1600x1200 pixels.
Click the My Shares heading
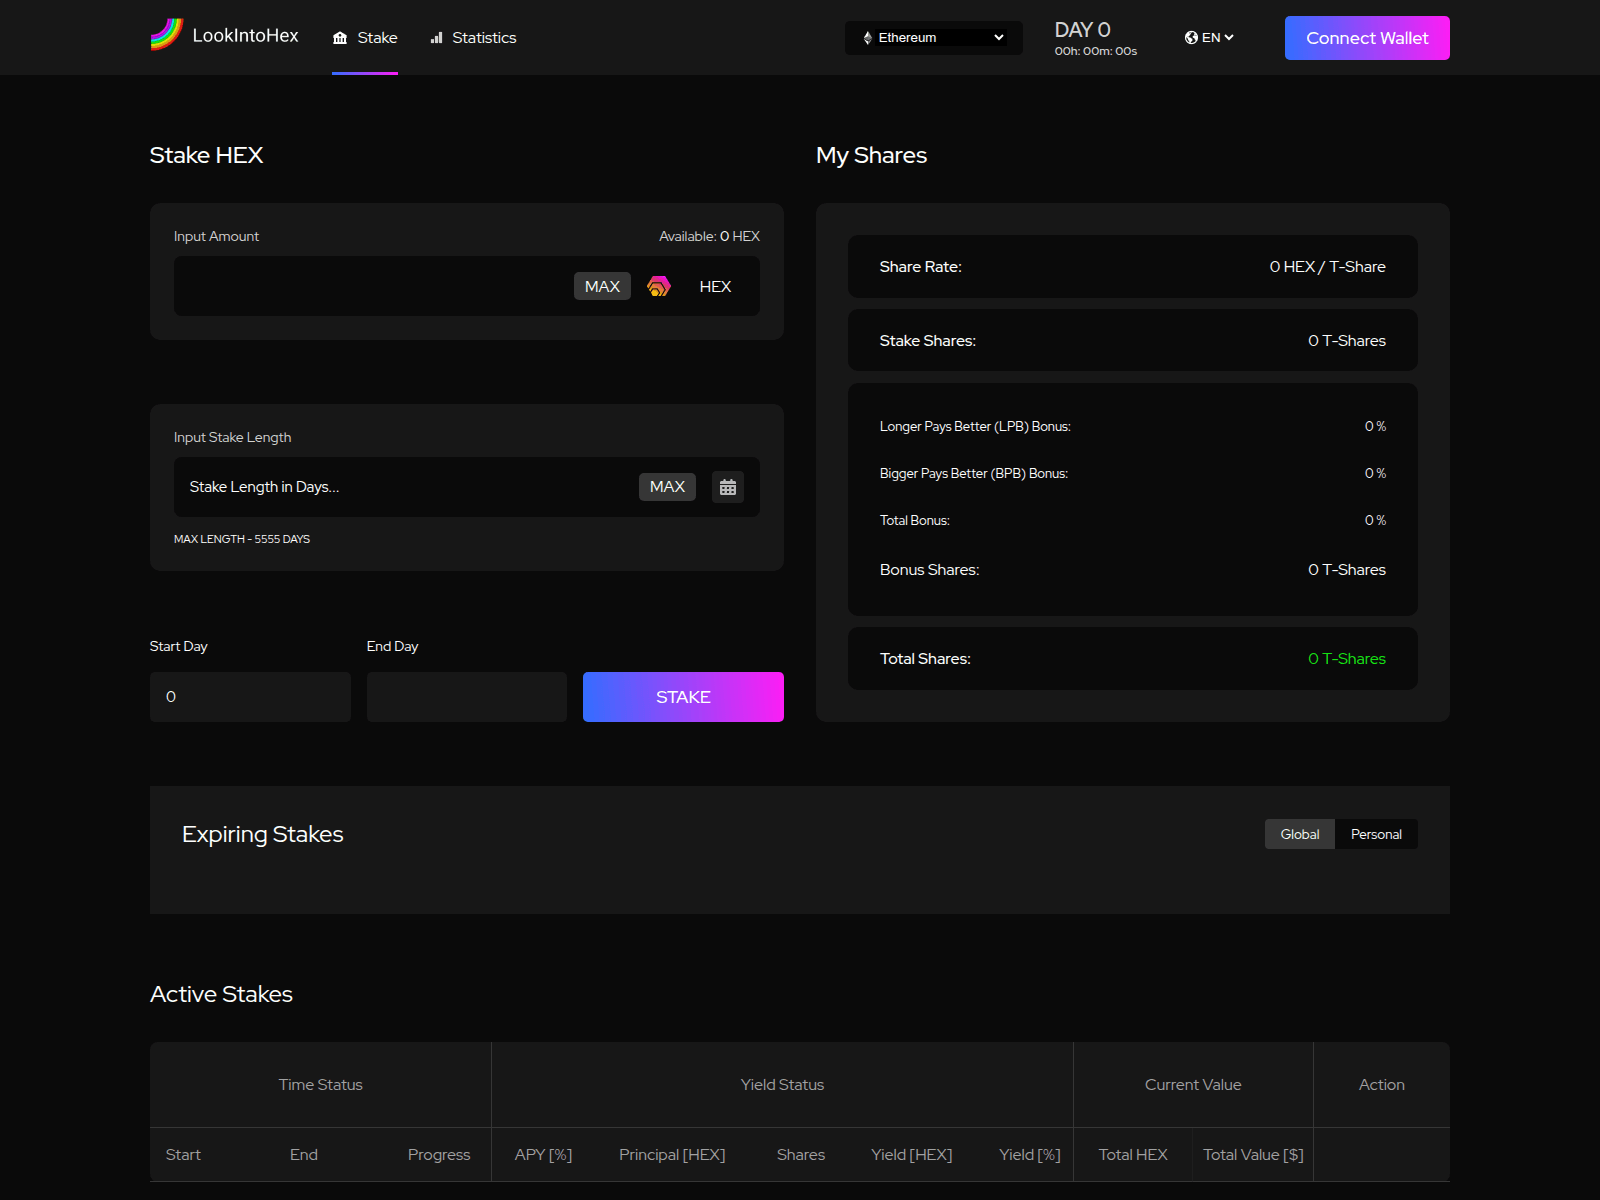(871, 155)
